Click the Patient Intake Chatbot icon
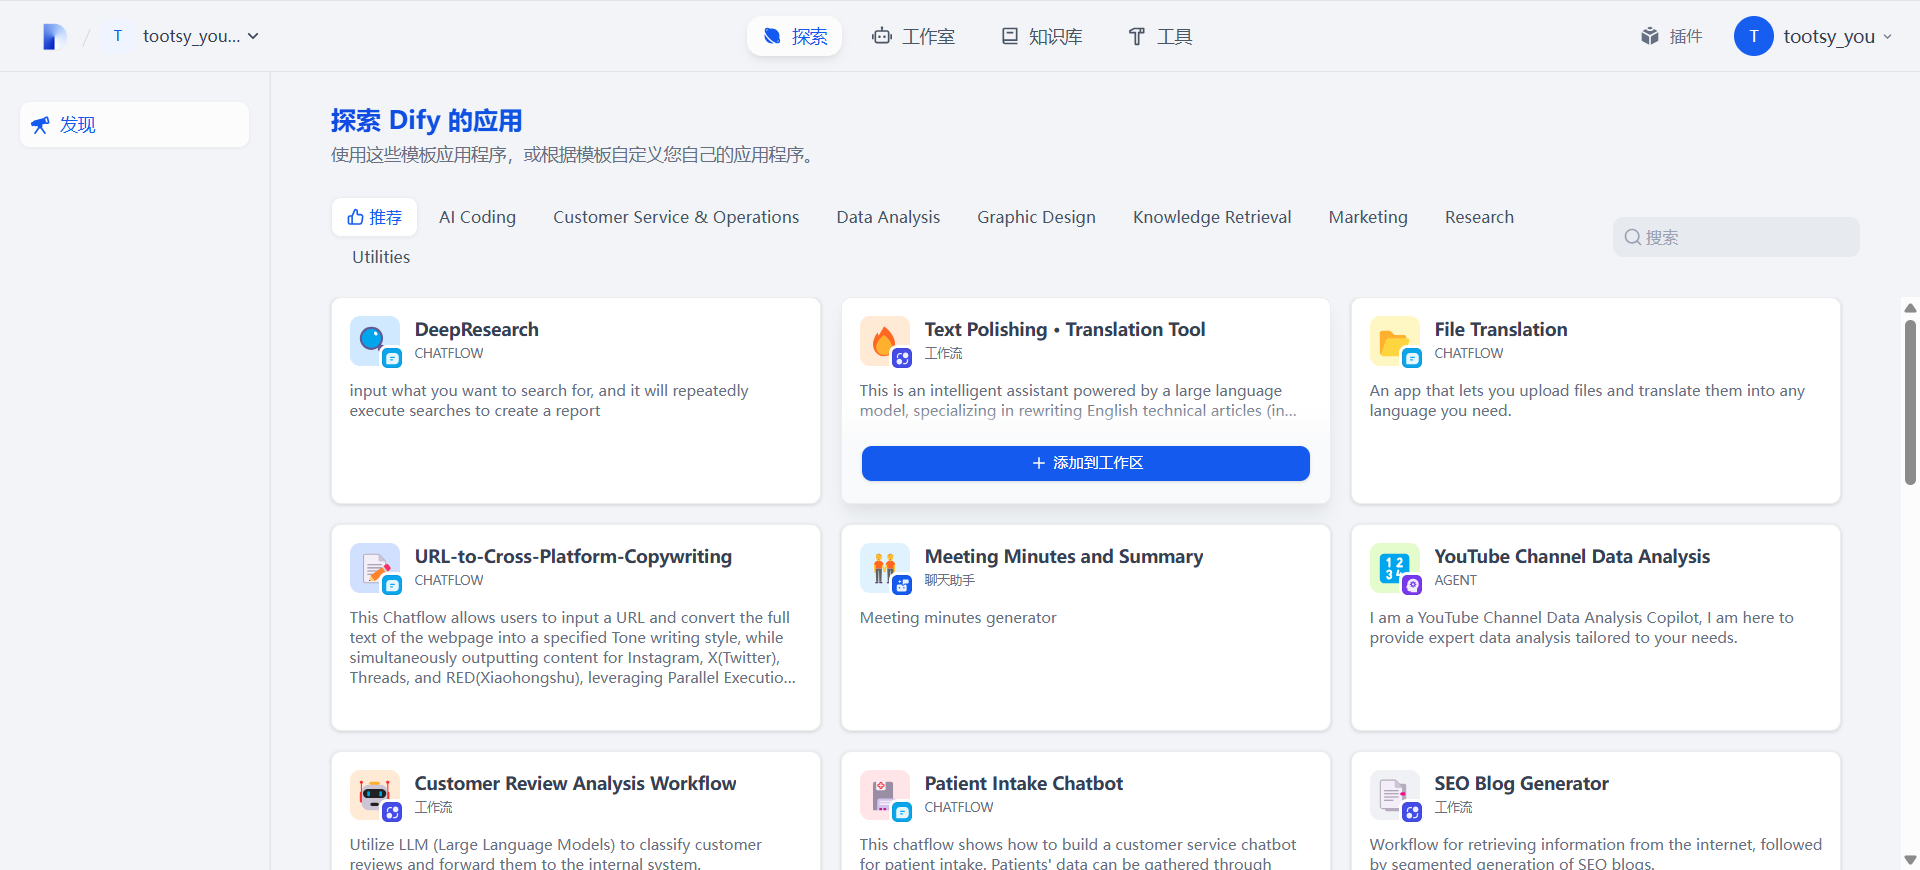Screen dimensions: 1920x870 pyautogui.click(x=884, y=795)
